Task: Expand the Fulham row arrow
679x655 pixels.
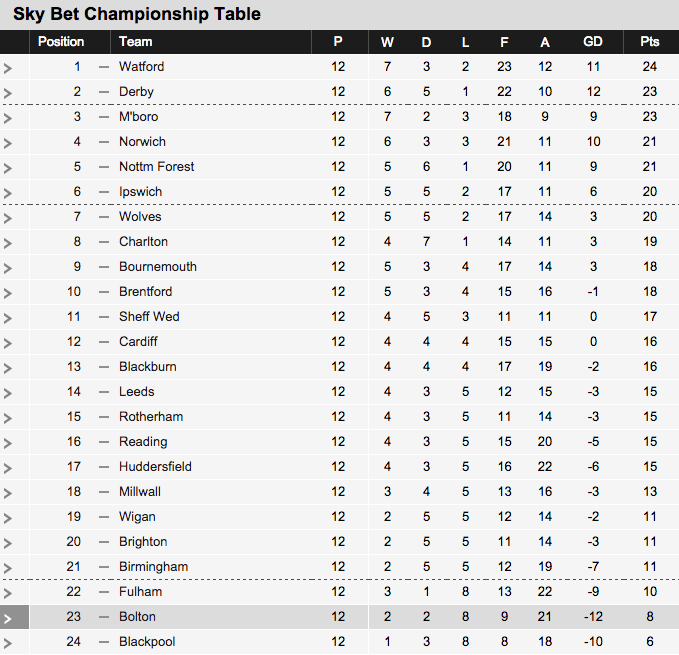Action: [x=7, y=593]
